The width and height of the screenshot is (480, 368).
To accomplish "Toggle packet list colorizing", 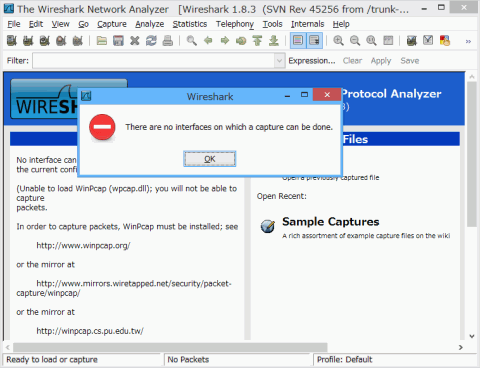I will click(x=298, y=41).
